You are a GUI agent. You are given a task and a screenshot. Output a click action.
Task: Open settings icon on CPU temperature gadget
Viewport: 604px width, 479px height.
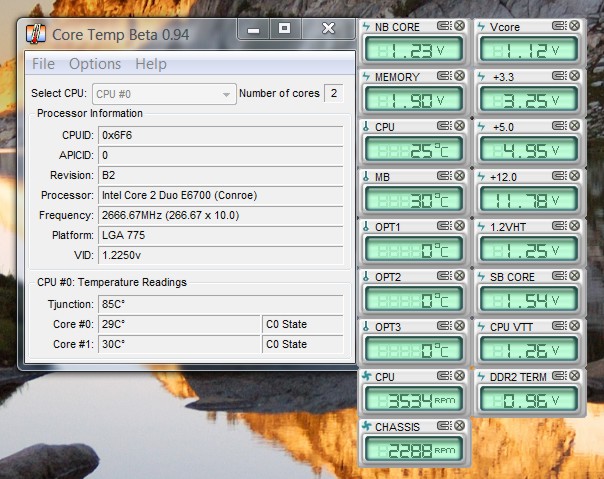(x=445, y=126)
